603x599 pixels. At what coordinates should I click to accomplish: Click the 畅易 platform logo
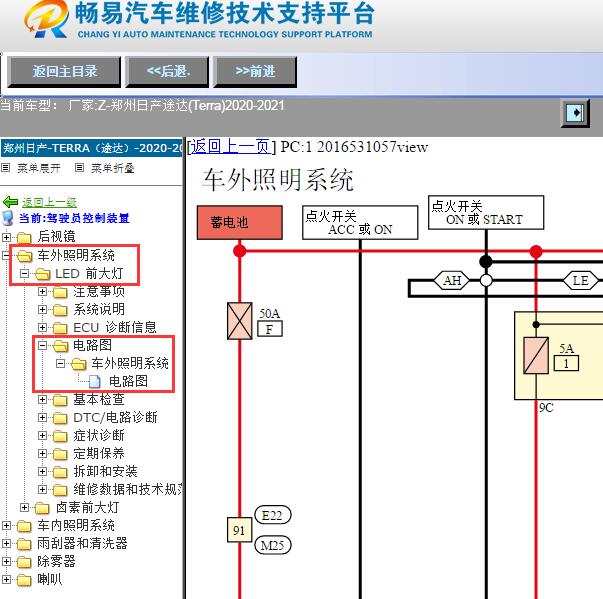coord(45,20)
